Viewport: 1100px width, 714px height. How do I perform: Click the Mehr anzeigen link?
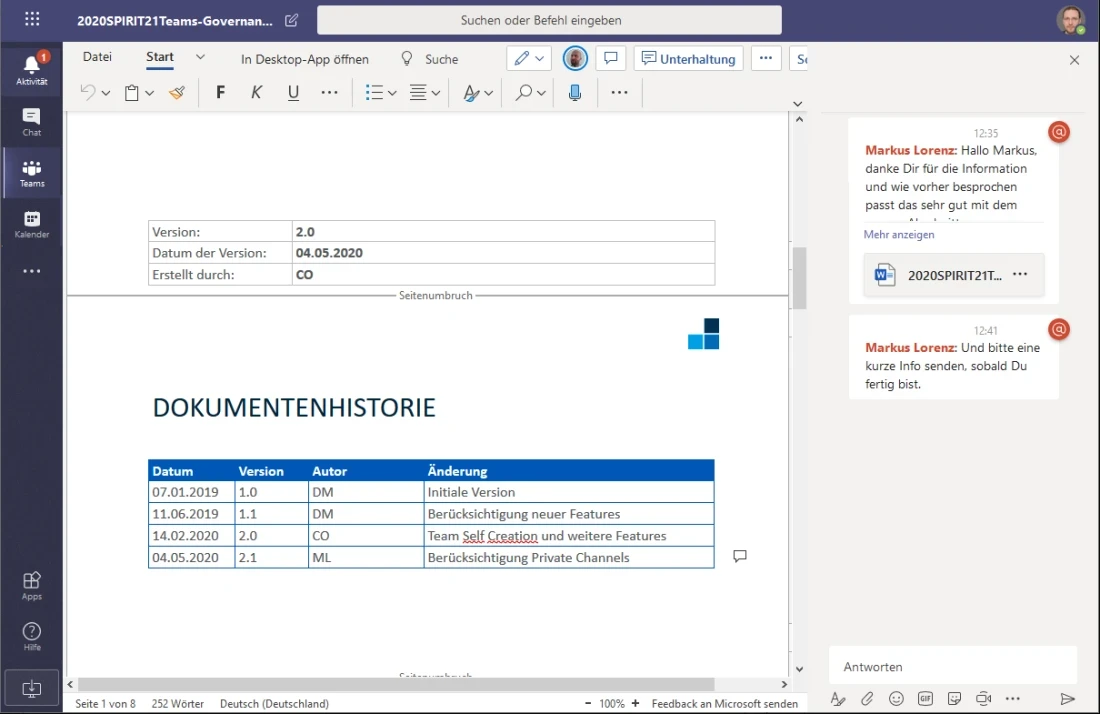[x=899, y=235]
